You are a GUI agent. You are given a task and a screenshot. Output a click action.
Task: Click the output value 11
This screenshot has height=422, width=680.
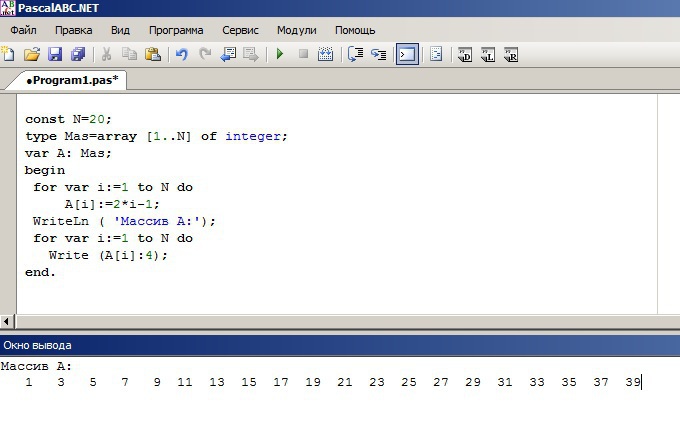tap(185, 383)
